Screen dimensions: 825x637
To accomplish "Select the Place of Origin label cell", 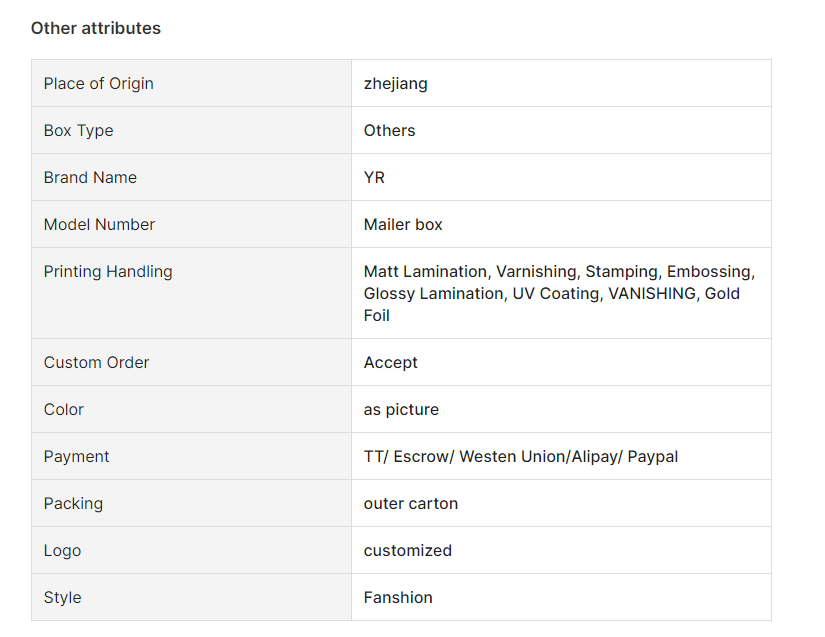I will pos(192,83).
